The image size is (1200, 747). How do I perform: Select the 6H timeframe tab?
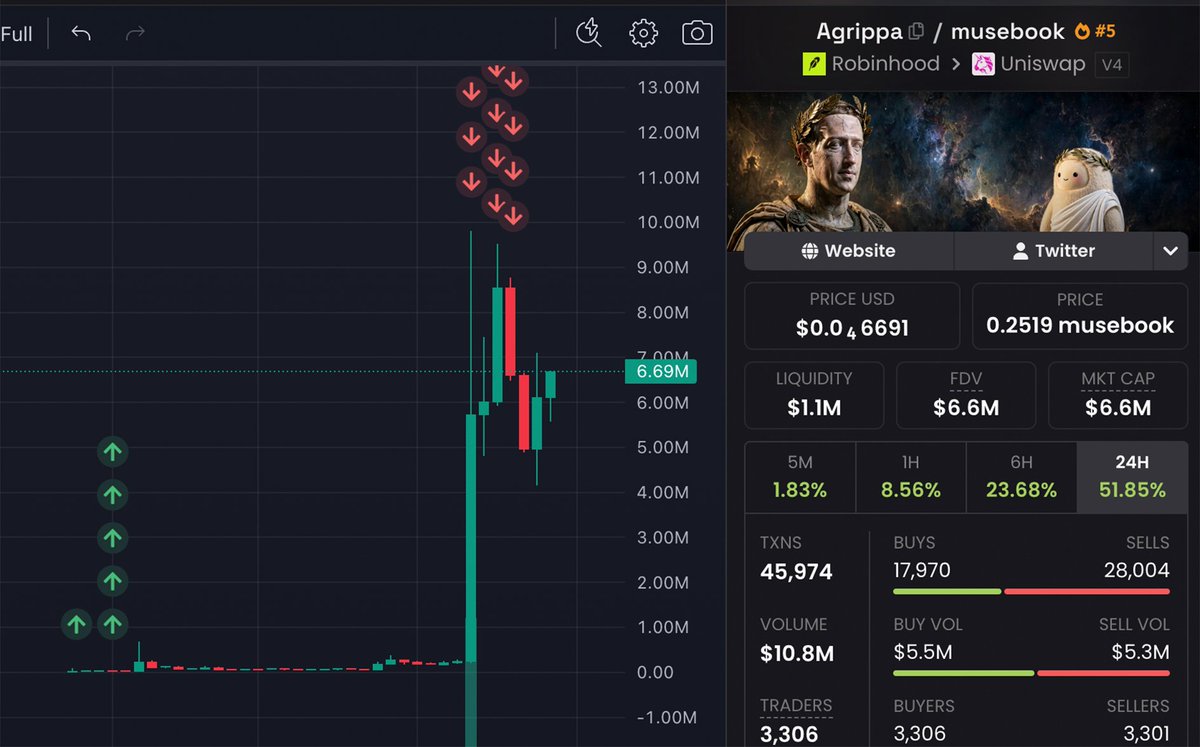pos(1021,477)
